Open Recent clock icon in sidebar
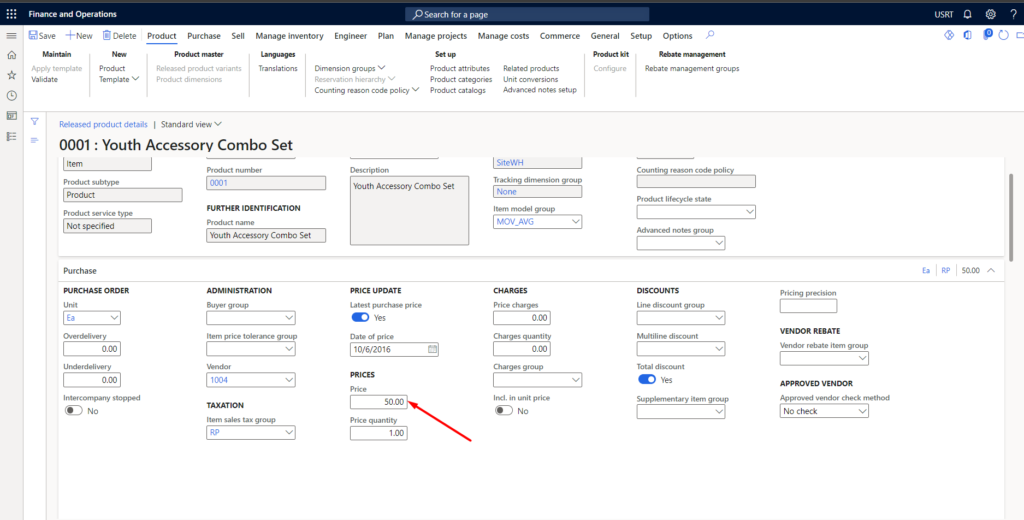Image resolution: width=1024 pixels, height=520 pixels. (11, 95)
